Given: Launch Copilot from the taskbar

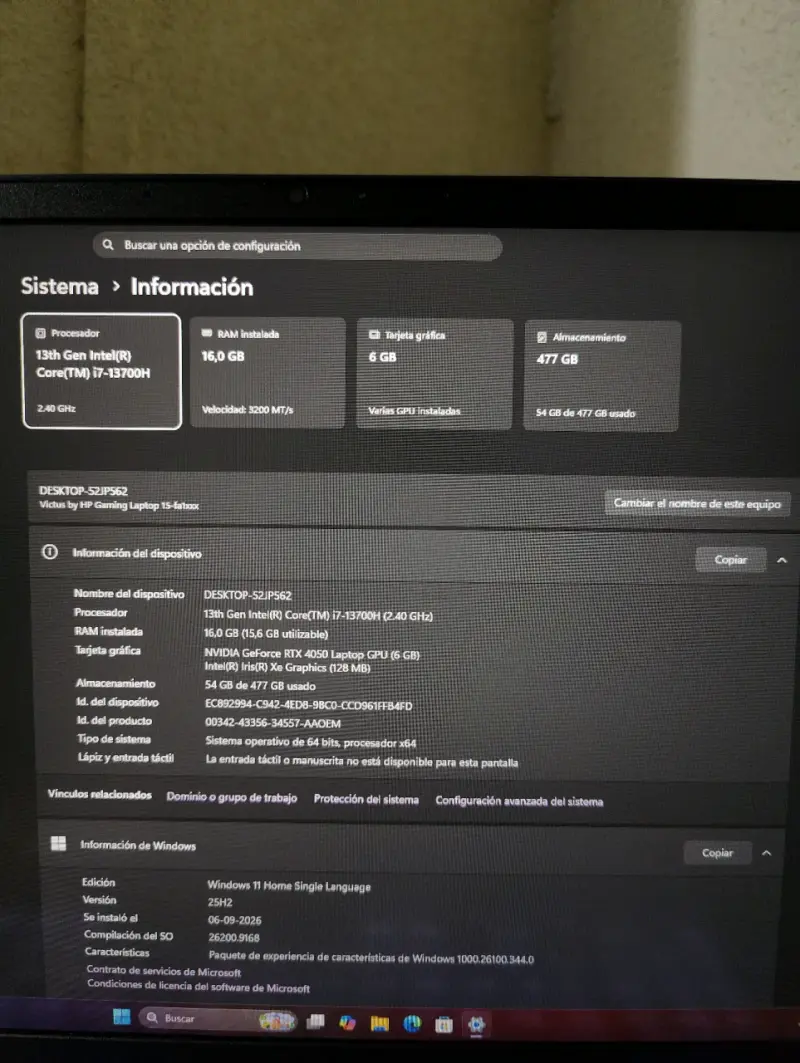Looking at the screenshot, I should [347, 1022].
